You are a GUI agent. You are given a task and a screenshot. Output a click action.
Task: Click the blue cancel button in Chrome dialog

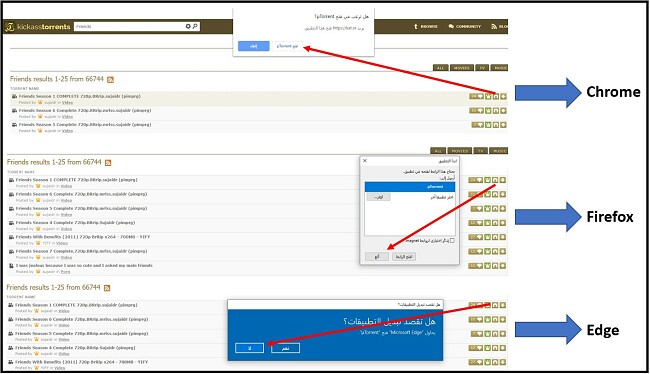coord(253,46)
